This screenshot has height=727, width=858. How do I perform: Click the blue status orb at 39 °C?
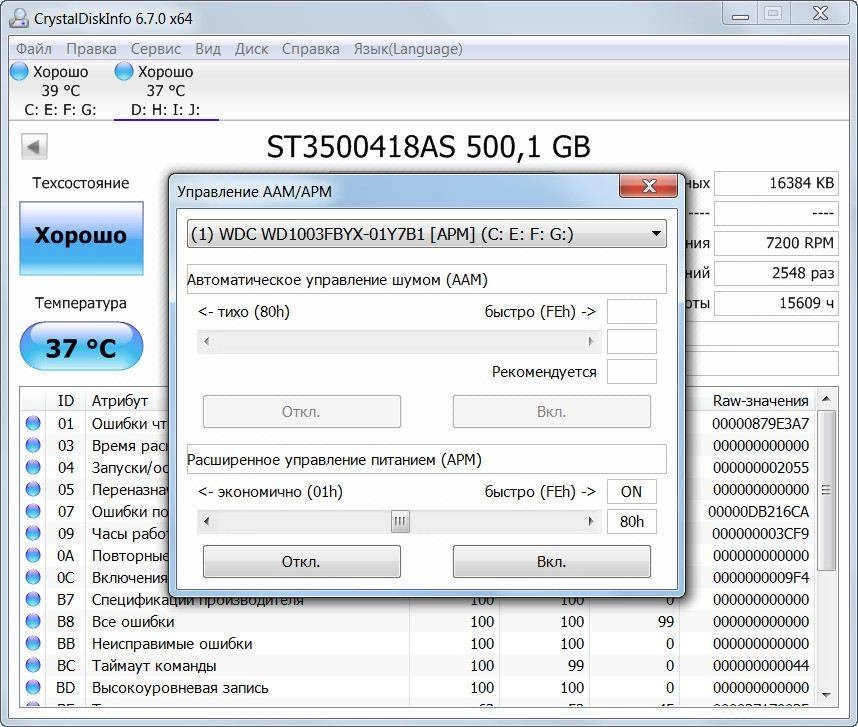click(x=19, y=72)
